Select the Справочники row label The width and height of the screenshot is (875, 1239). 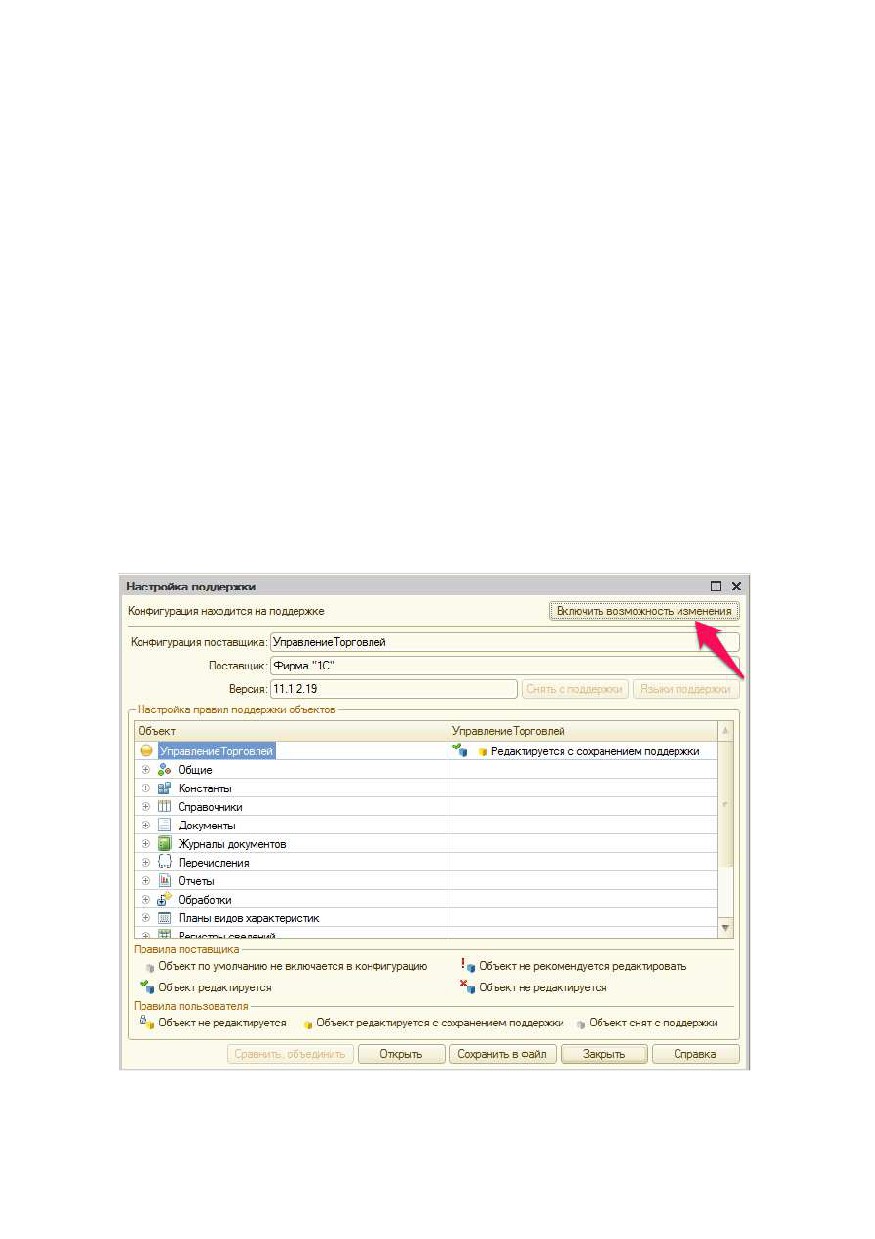pos(210,807)
